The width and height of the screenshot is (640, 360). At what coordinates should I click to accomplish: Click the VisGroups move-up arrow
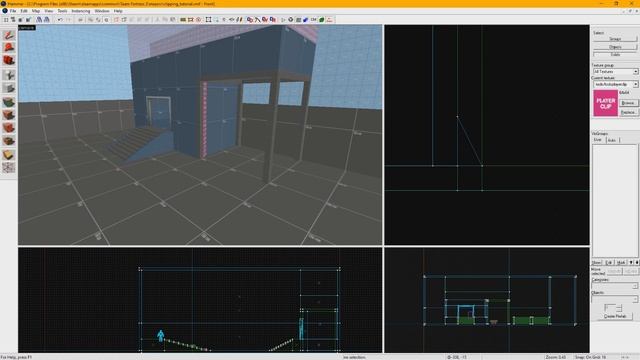tap(631, 262)
